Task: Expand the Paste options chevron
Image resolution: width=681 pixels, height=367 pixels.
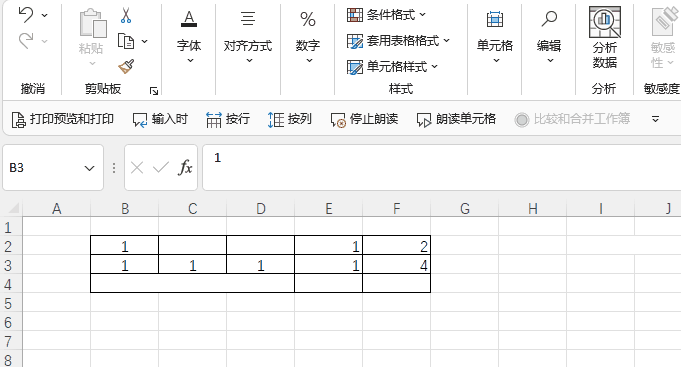Action: click(x=92, y=64)
